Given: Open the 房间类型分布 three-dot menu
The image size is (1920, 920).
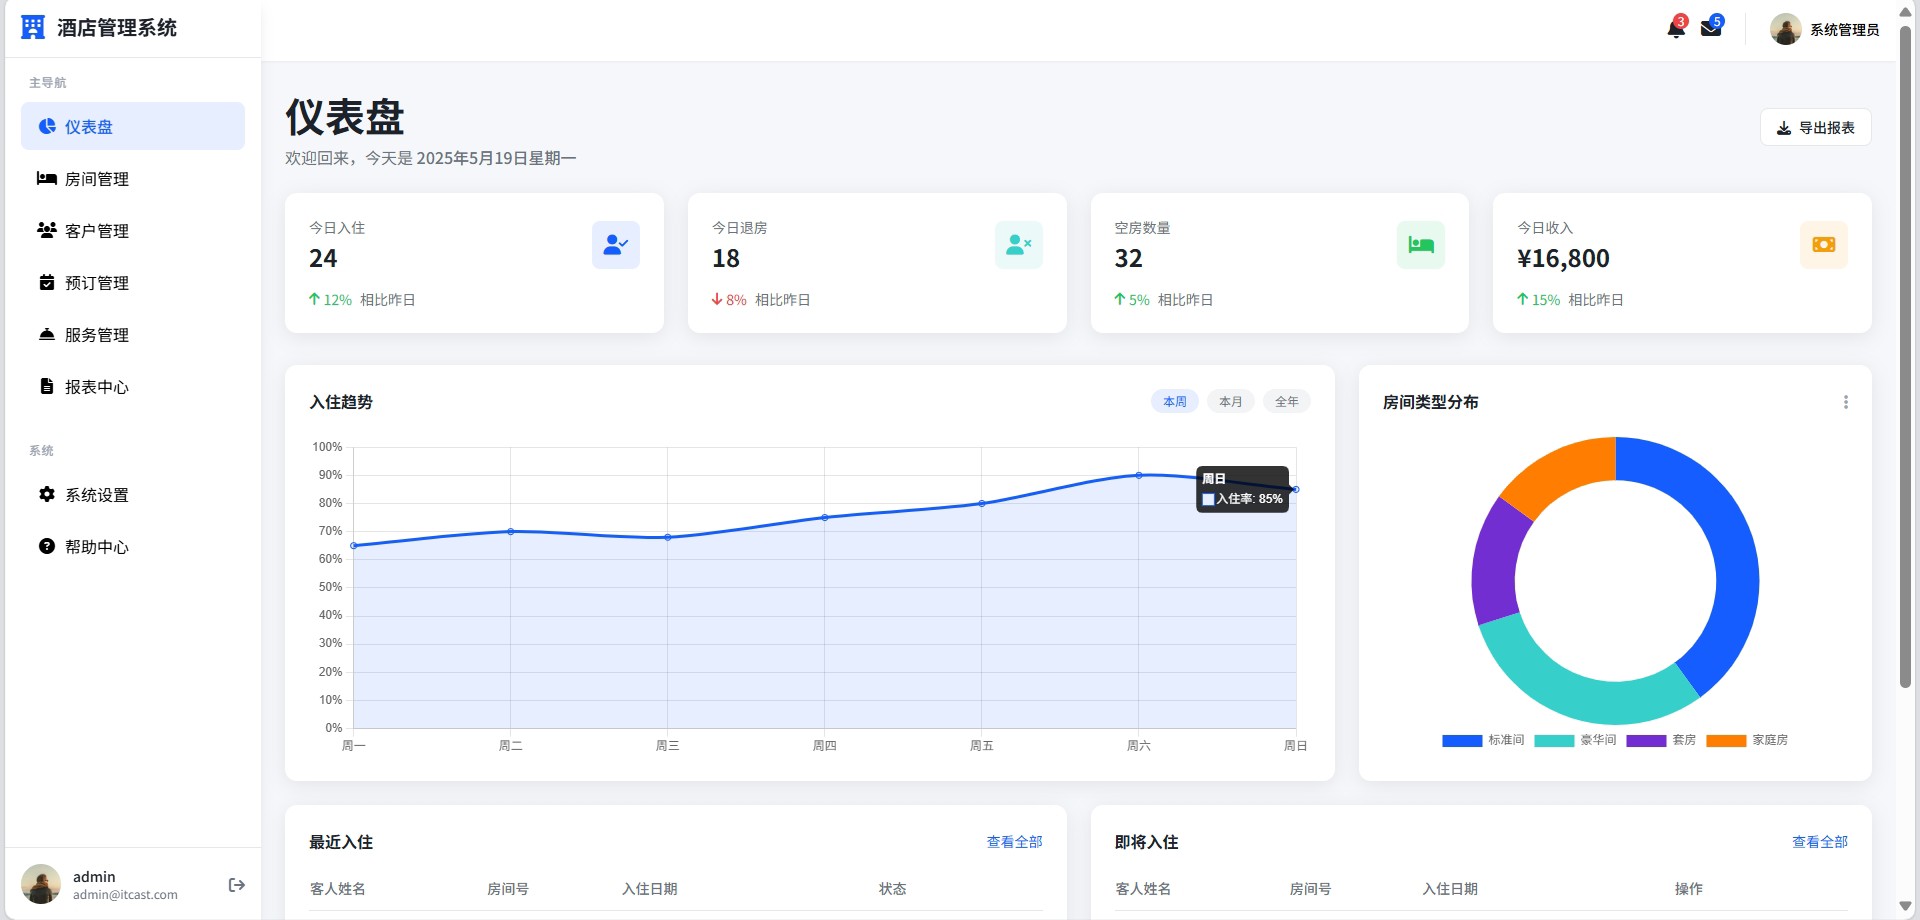Looking at the screenshot, I should (1845, 402).
